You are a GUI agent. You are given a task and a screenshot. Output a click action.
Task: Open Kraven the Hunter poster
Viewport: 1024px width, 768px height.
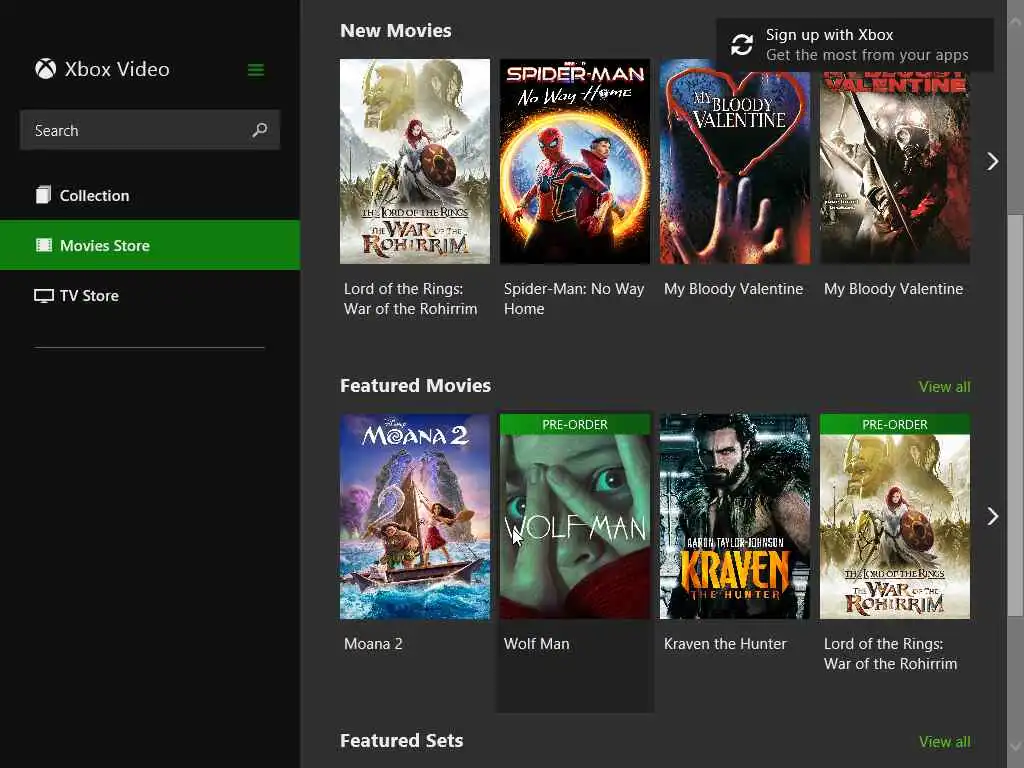735,517
